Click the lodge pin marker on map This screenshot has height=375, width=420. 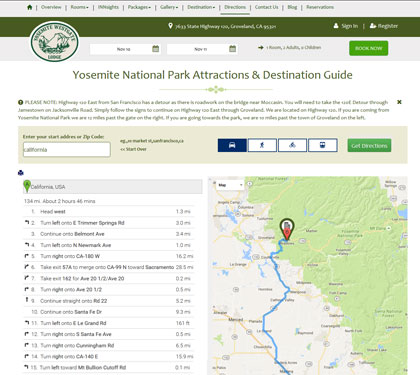tap(287, 227)
